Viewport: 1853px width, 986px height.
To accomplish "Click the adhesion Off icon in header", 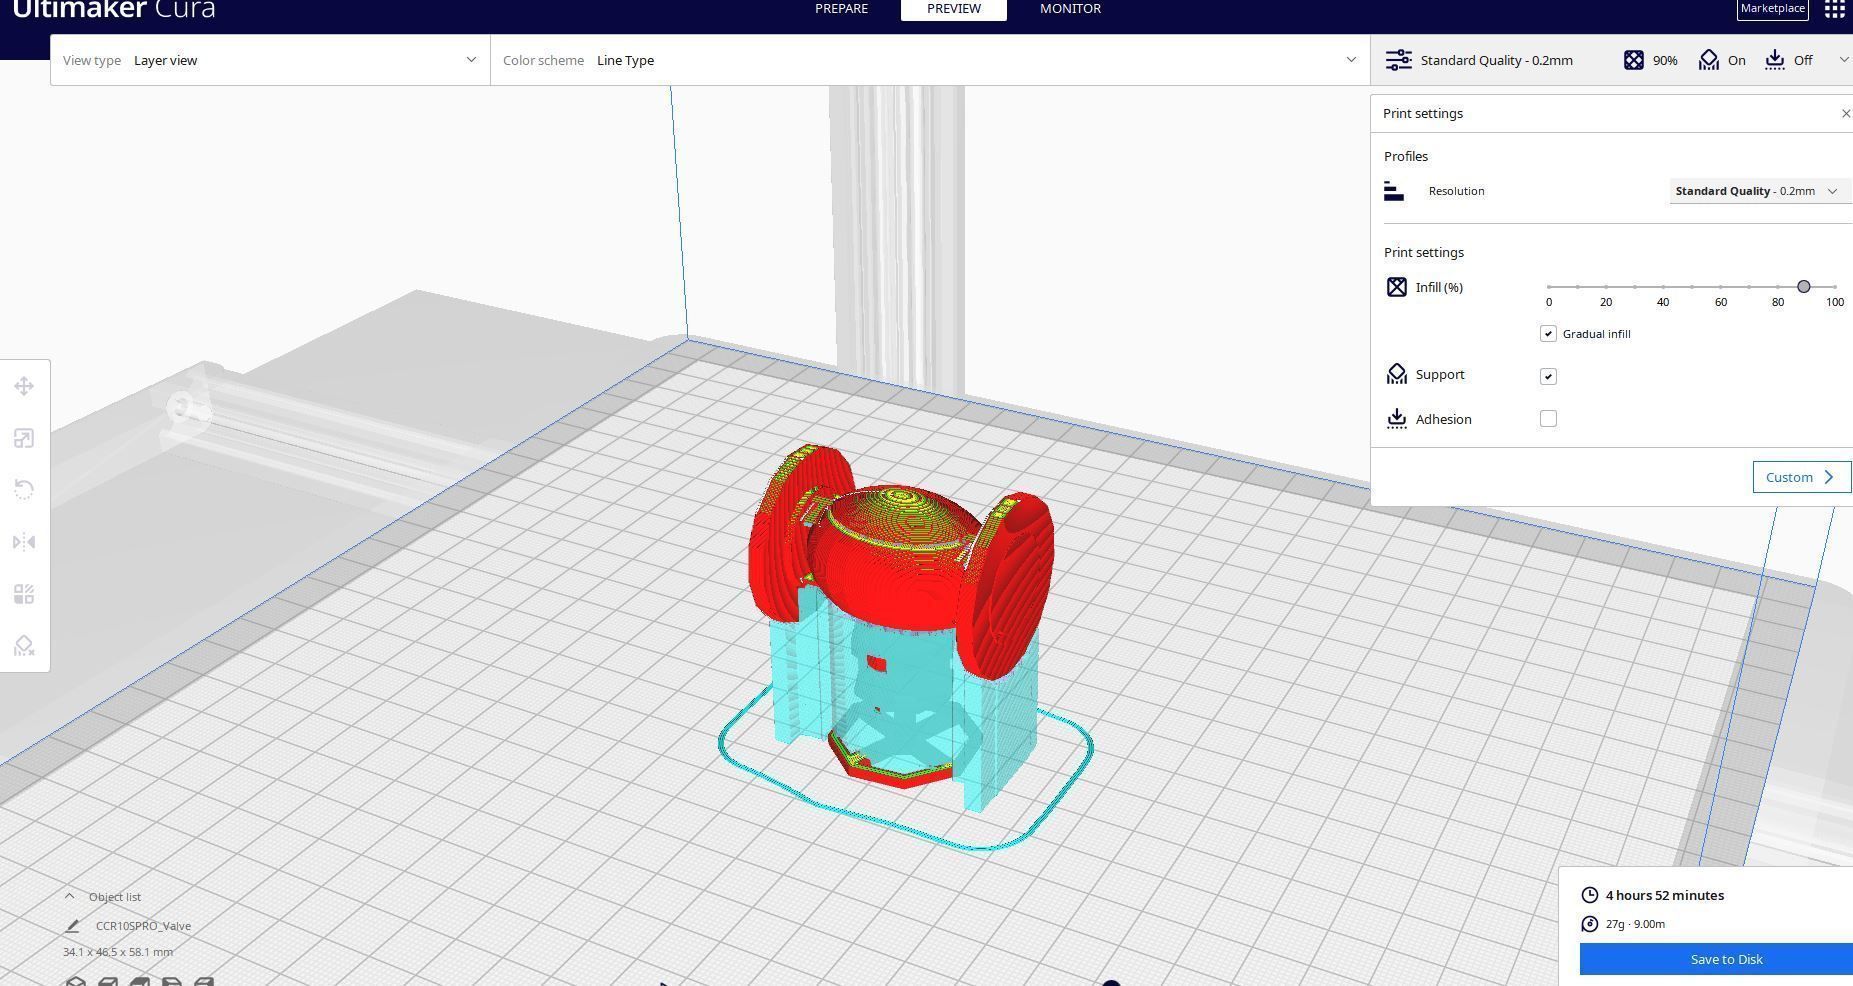I will click(1775, 60).
